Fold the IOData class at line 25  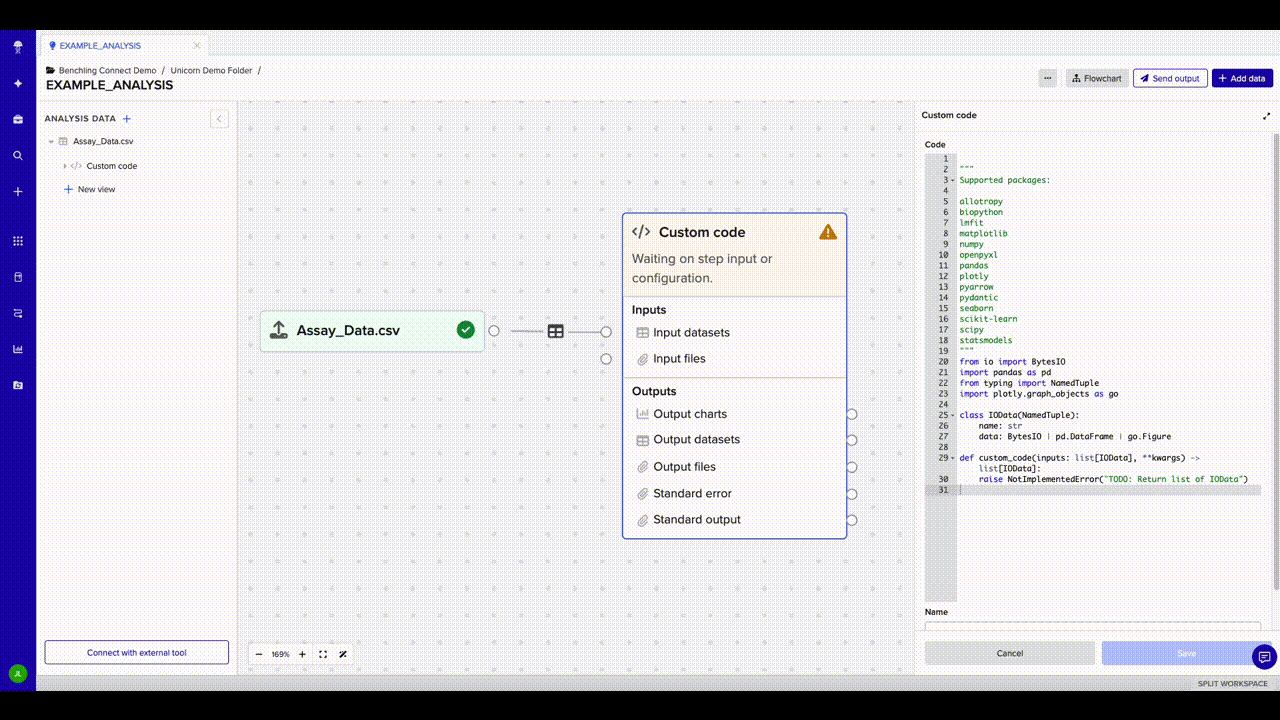[x=953, y=415]
